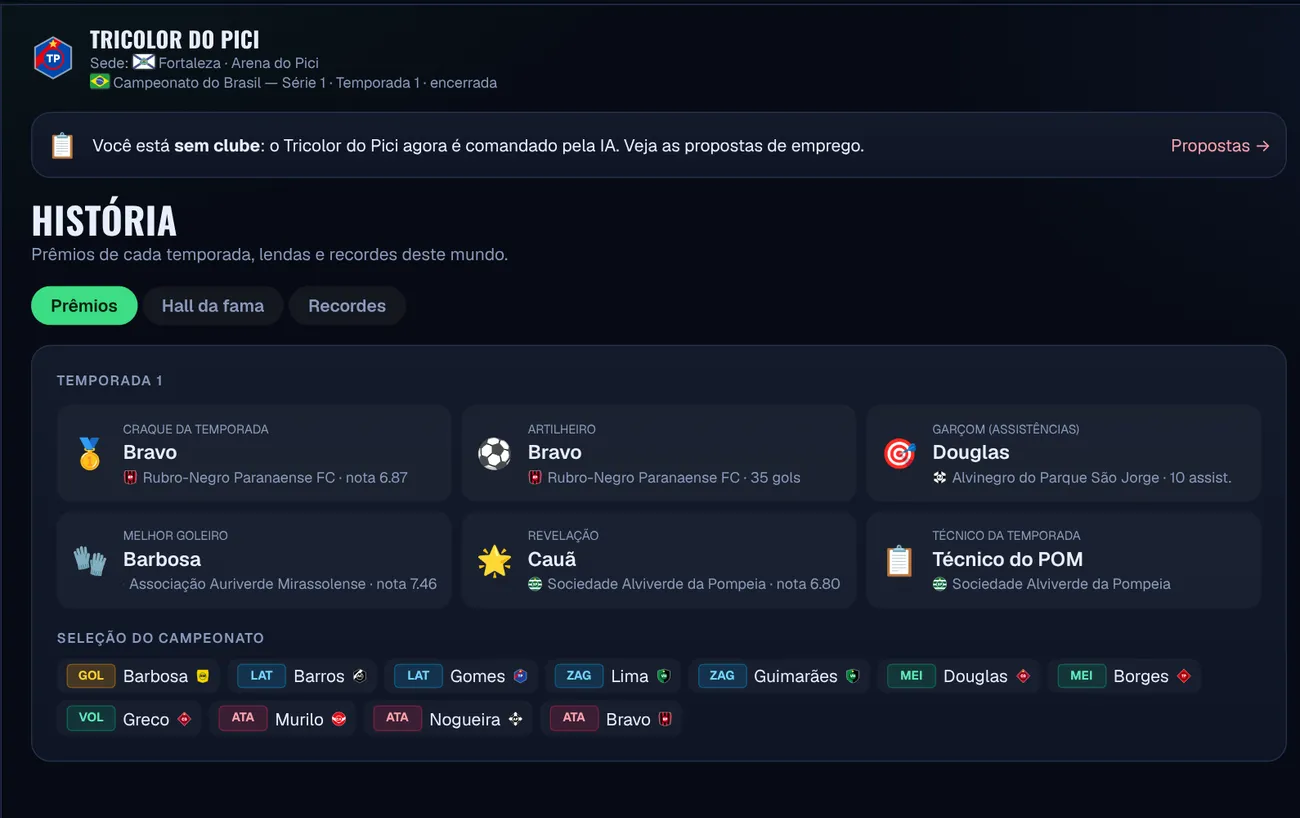Click Bravo's name in the Artilheiro card
The image size is (1300, 818).
(555, 453)
